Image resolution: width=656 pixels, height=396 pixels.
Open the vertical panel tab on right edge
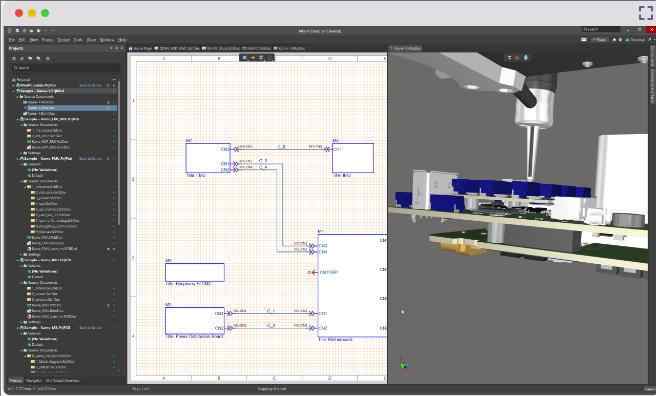[x=652, y=74]
